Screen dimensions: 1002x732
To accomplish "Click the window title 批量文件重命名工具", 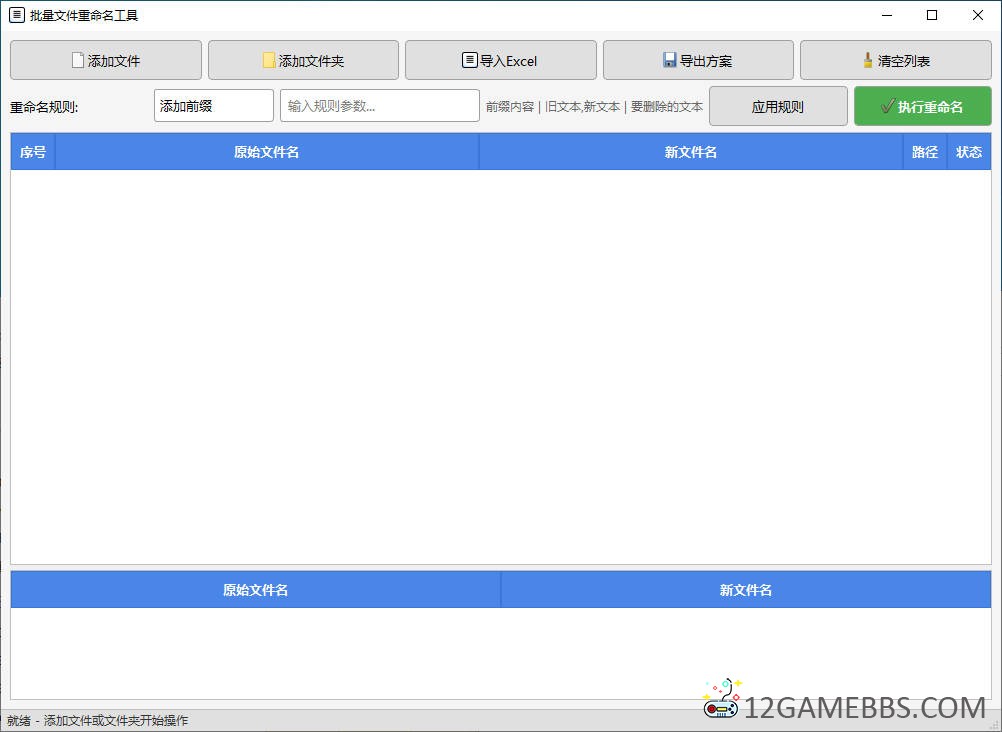I will 84,15.
